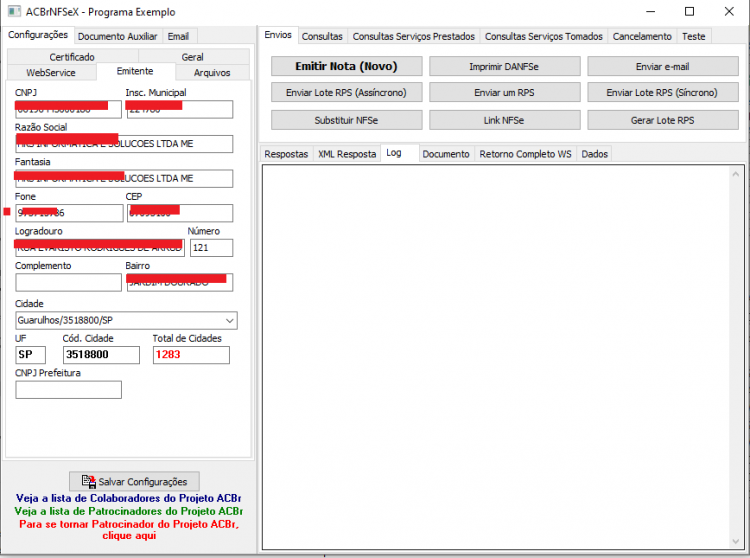Click Imprimir DANFSe button
750x558 pixels.
point(504,66)
